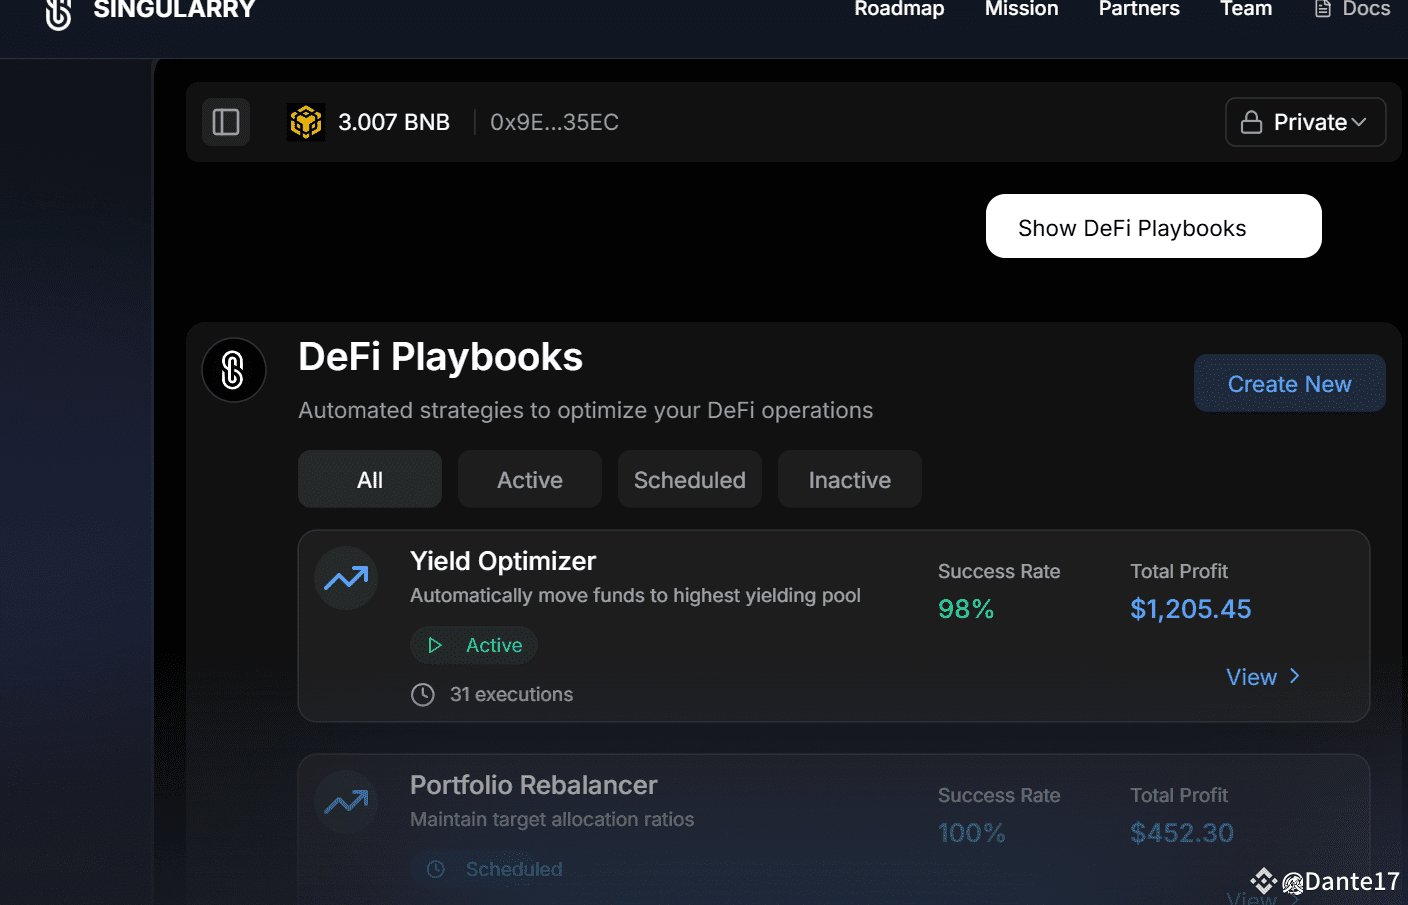
Task: Click the play icon in Active badge
Action: [435, 645]
